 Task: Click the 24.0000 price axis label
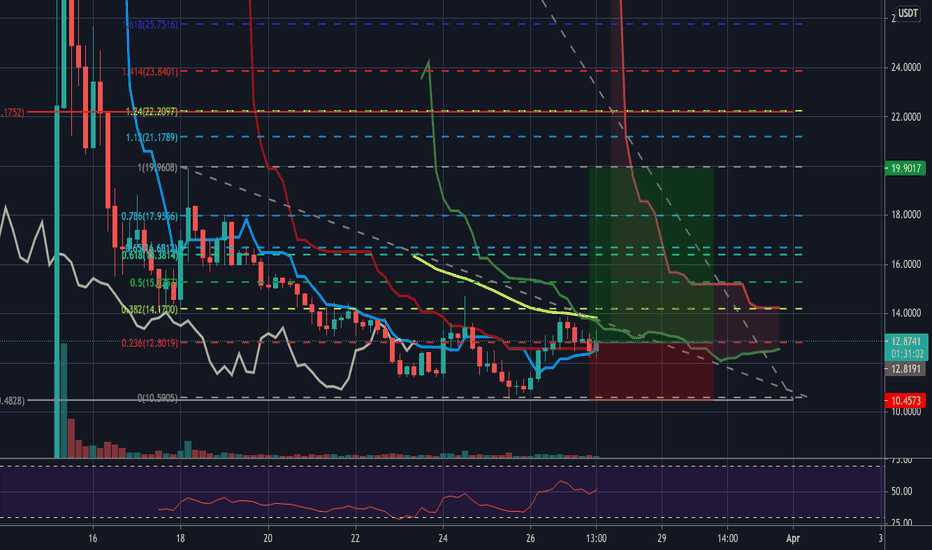pyautogui.click(x=906, y=68)
